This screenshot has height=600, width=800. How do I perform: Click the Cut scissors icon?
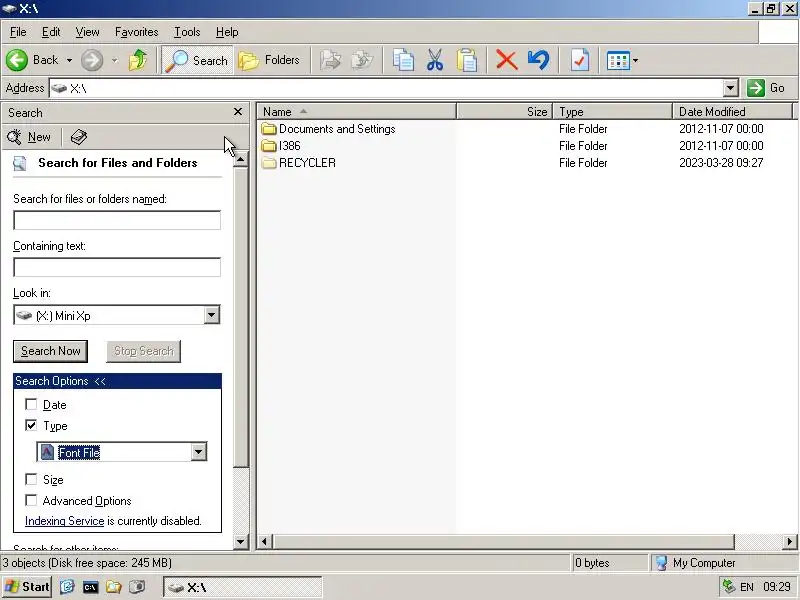435,60
